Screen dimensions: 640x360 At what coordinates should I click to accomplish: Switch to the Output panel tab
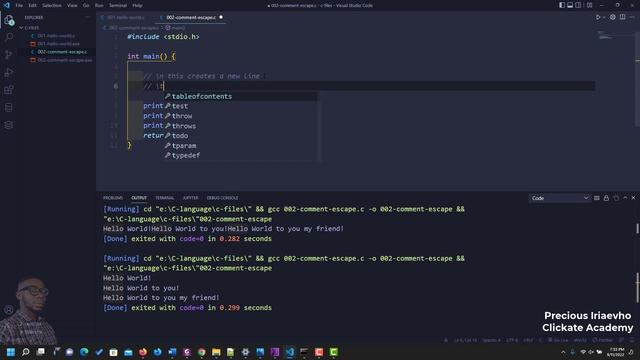139,198
